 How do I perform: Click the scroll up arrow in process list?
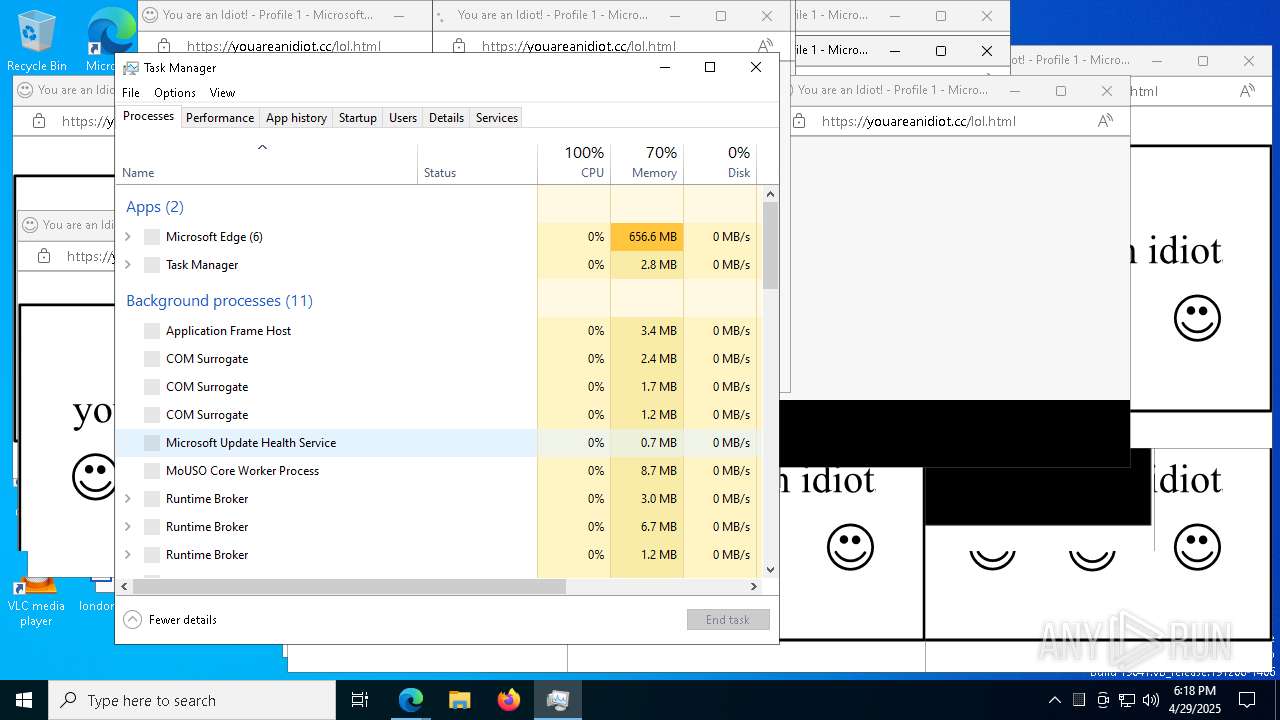pos(770,194)
